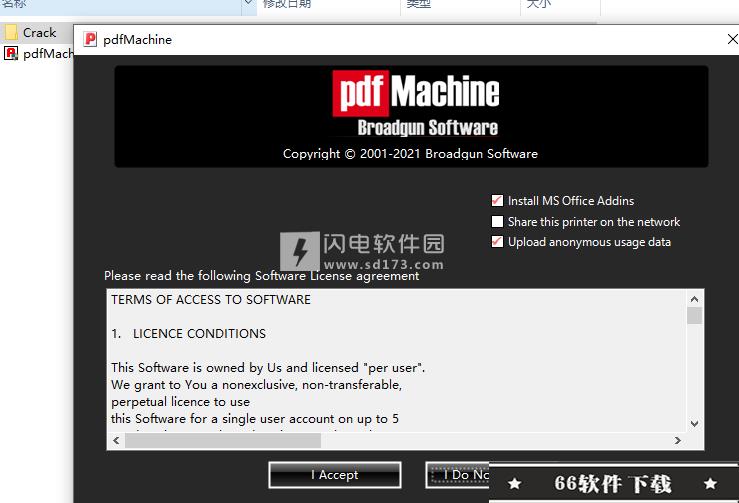Image resolution: width=739 pixels, height=503 pixels.
Task: Select the pdfMachine file icon in Explorer
Action: [x=11, y=53]
